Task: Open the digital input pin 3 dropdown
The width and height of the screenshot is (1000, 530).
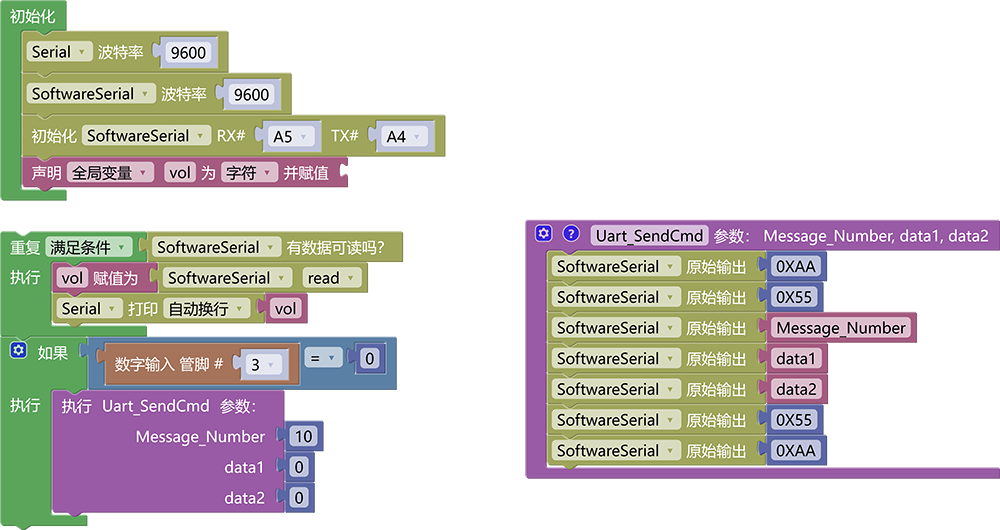Action: [x=263, y=365]
